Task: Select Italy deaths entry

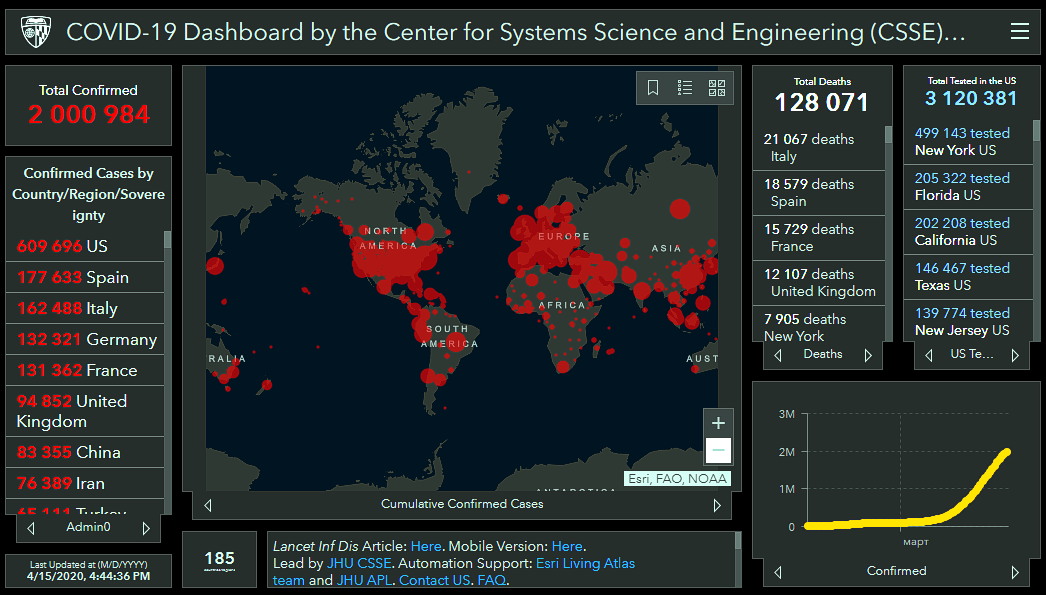Action: (x=818, y=147)
